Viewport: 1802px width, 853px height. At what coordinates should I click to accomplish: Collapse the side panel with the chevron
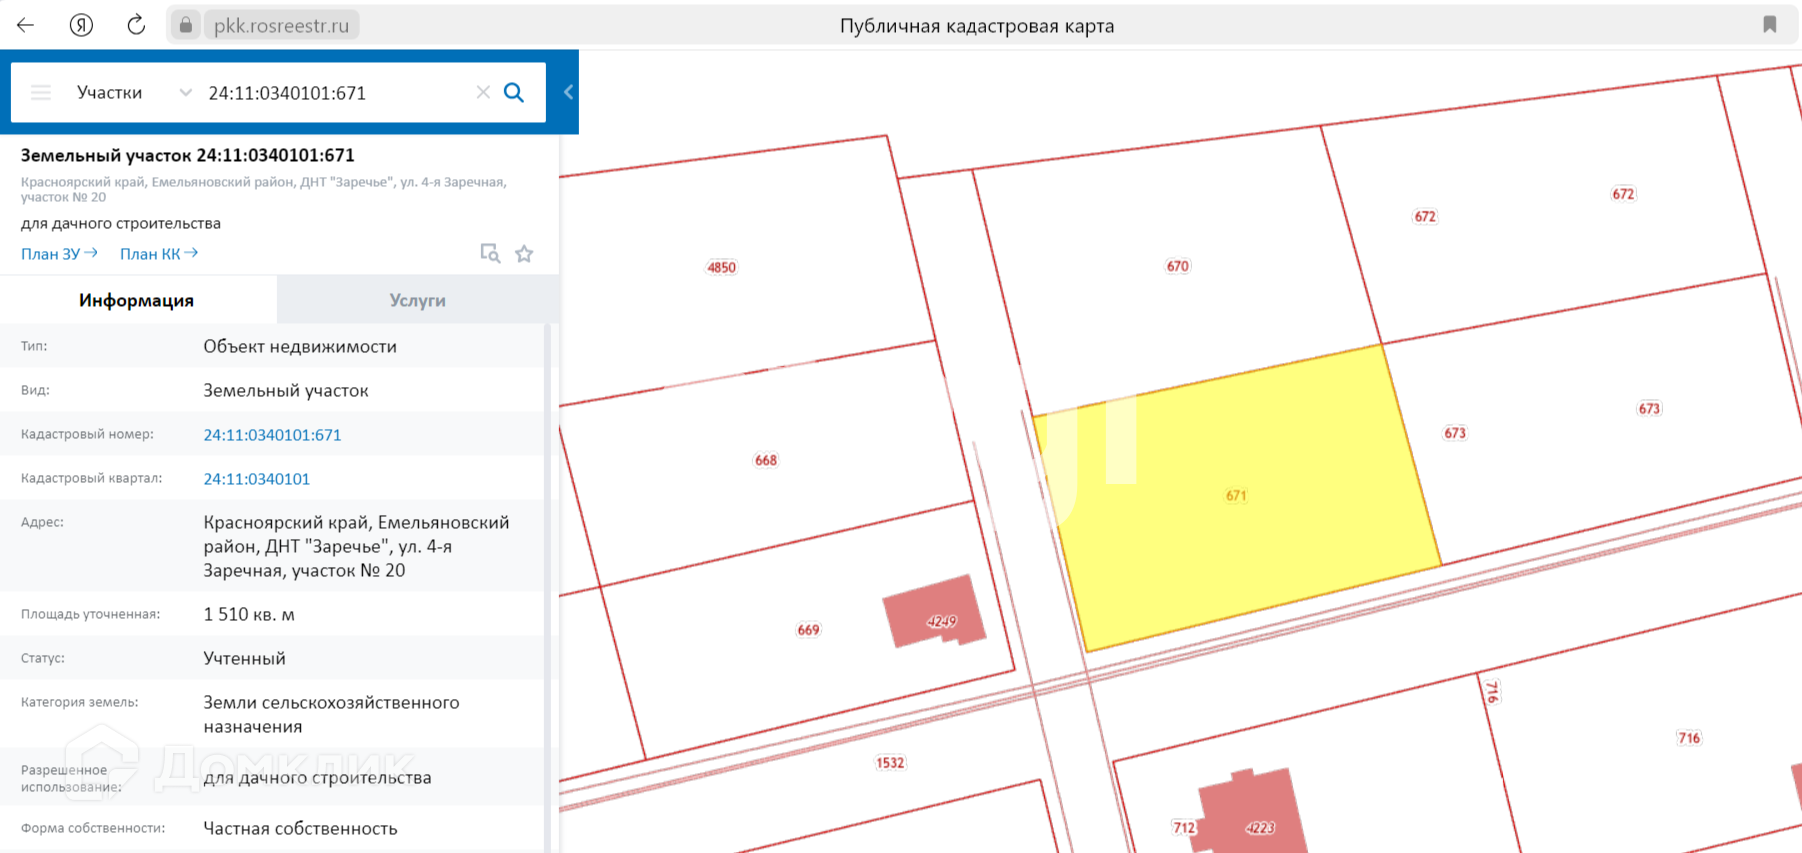tap(568, 92)
